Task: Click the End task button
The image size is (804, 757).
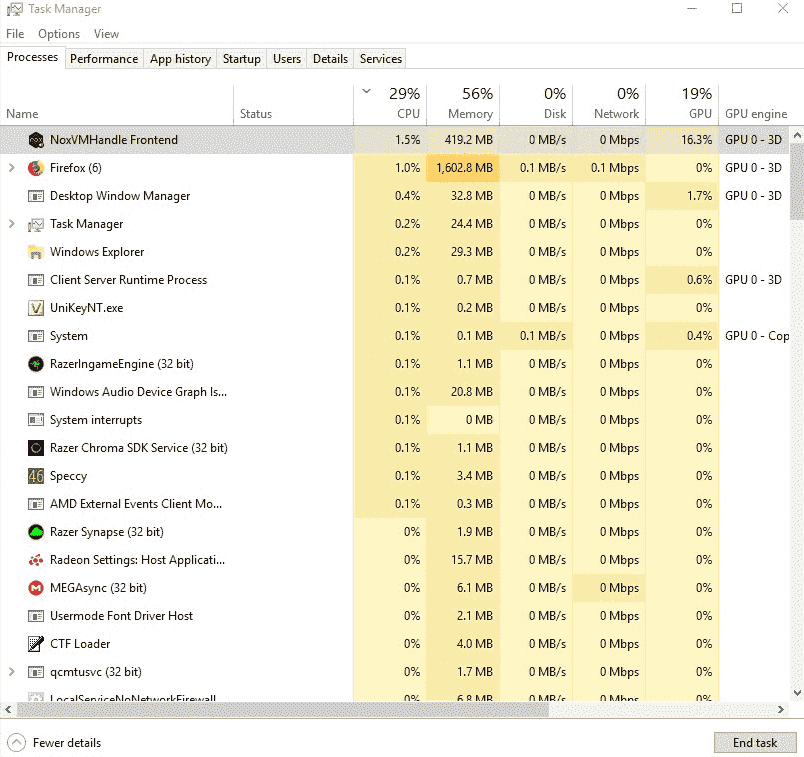Action: coord(755,742)
